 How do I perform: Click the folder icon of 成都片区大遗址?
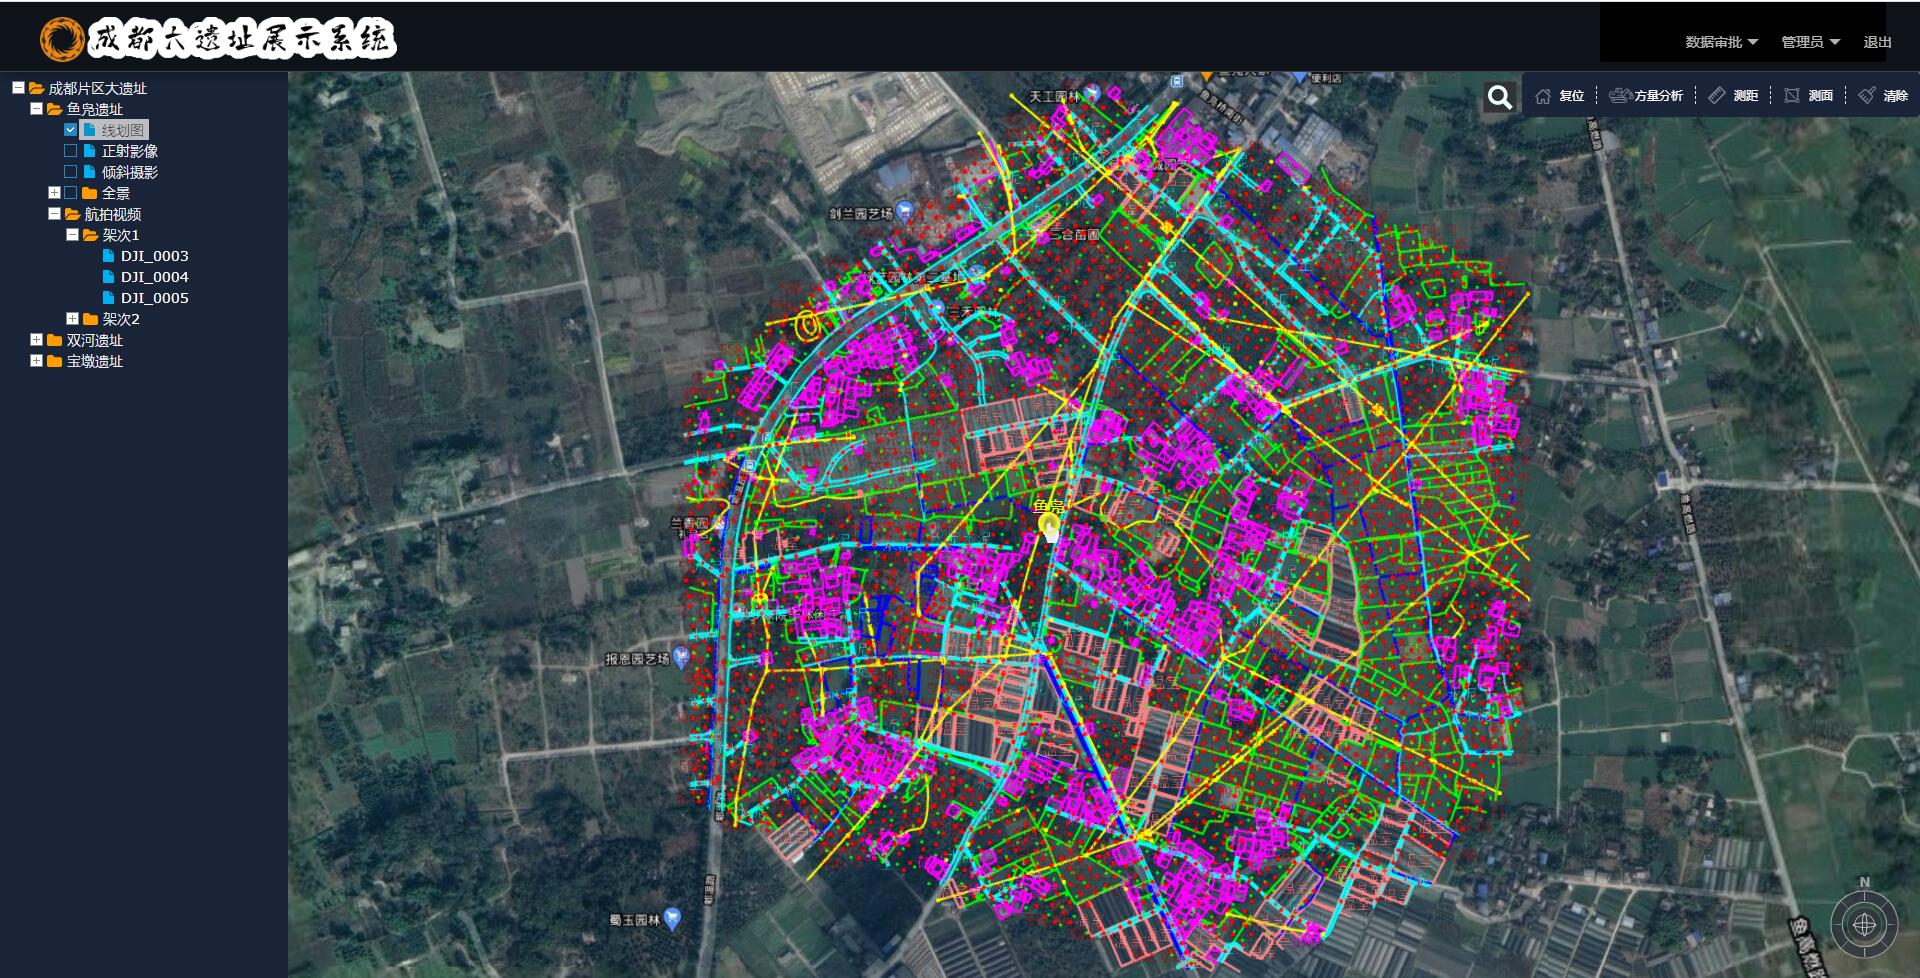[x=37, y=88]
